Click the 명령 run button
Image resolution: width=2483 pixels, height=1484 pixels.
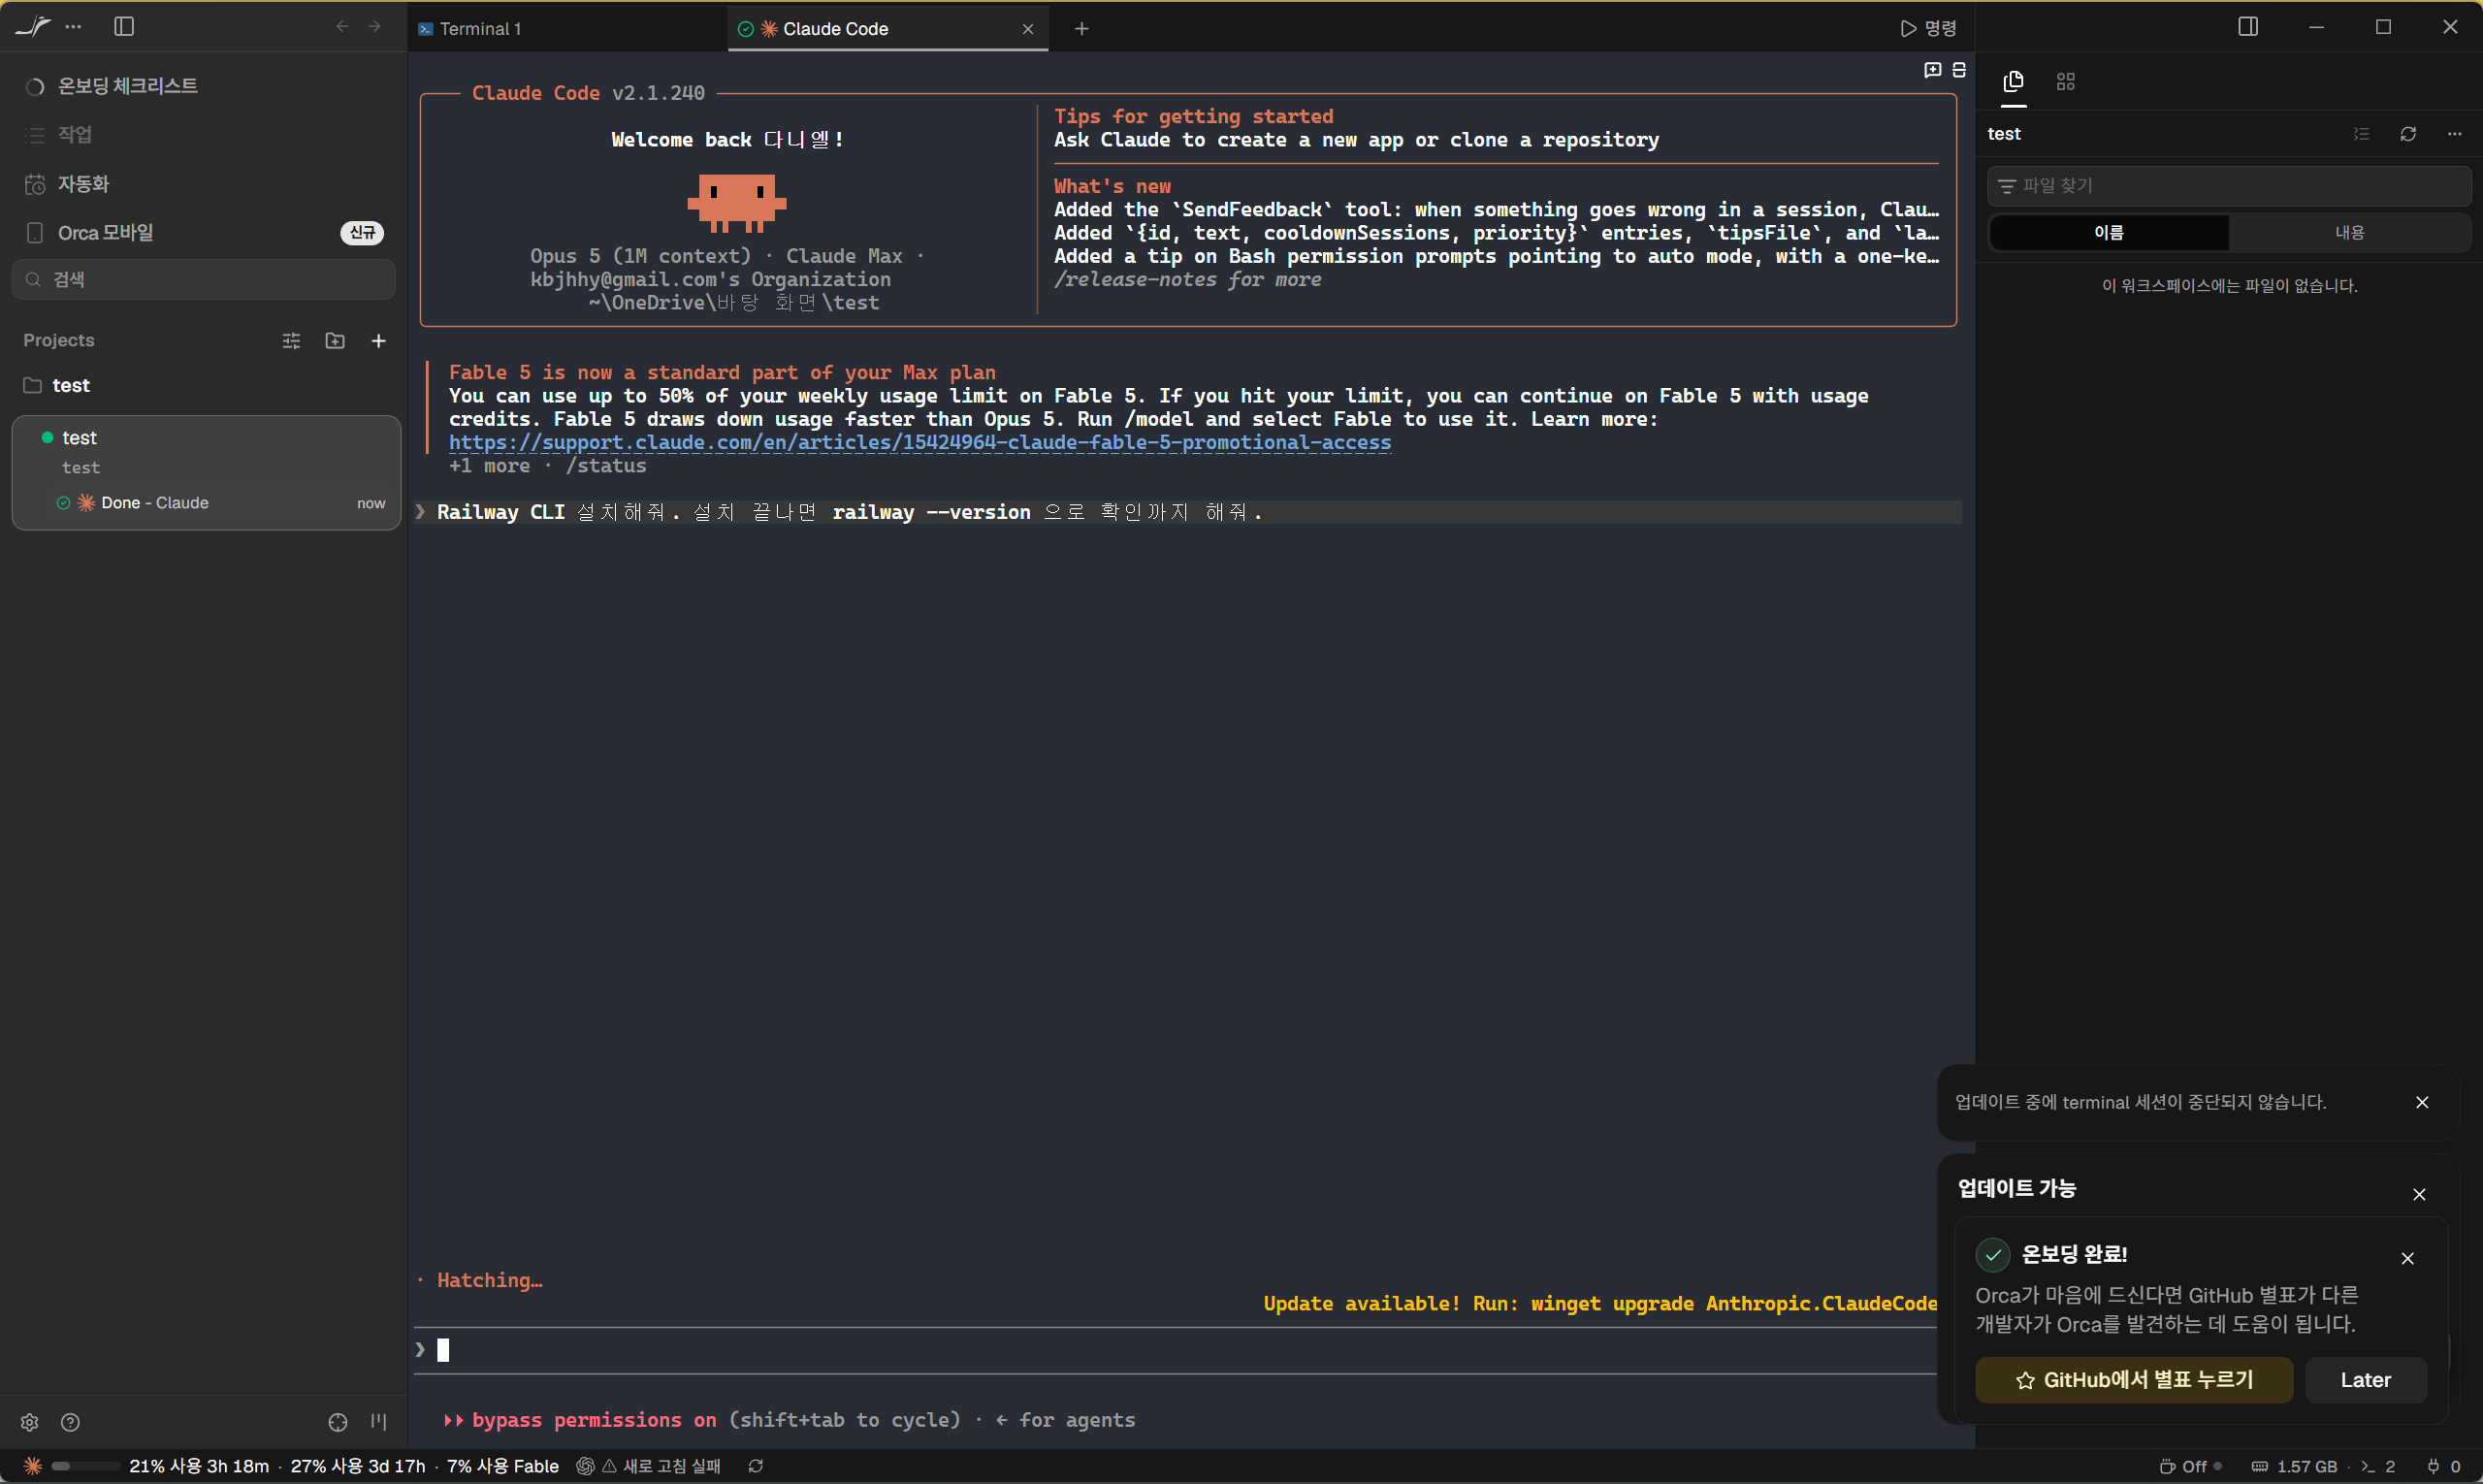point(1928,28)
